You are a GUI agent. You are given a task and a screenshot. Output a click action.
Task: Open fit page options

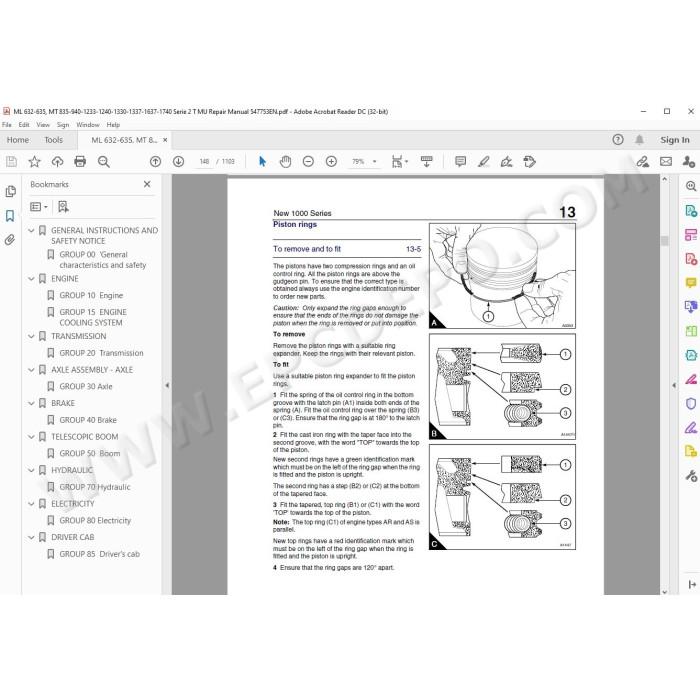click(x=400, y=162)
